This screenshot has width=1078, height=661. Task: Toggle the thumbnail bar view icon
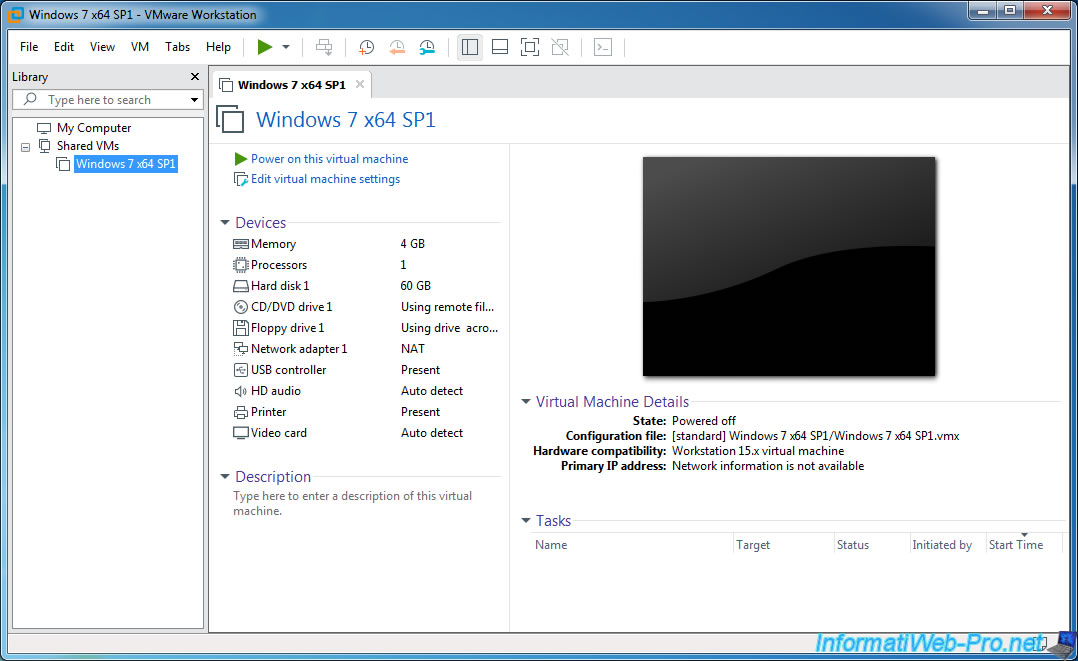pyautogui.click(x=500, y=47)
